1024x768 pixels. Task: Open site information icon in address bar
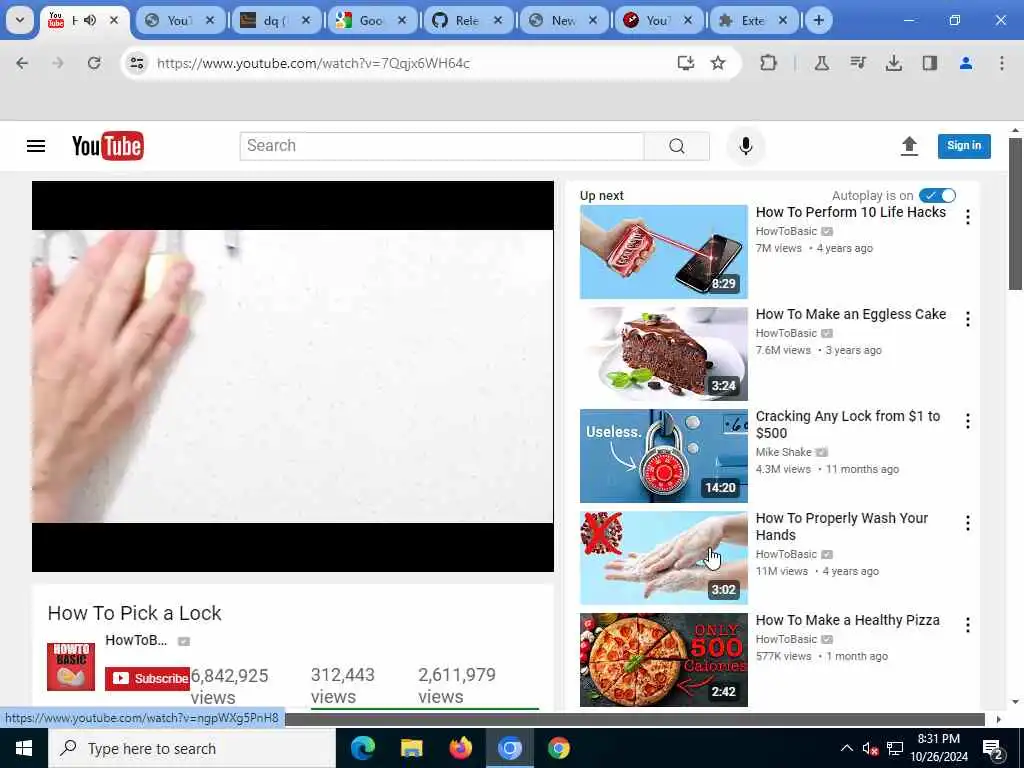click(x=136, y=63)
